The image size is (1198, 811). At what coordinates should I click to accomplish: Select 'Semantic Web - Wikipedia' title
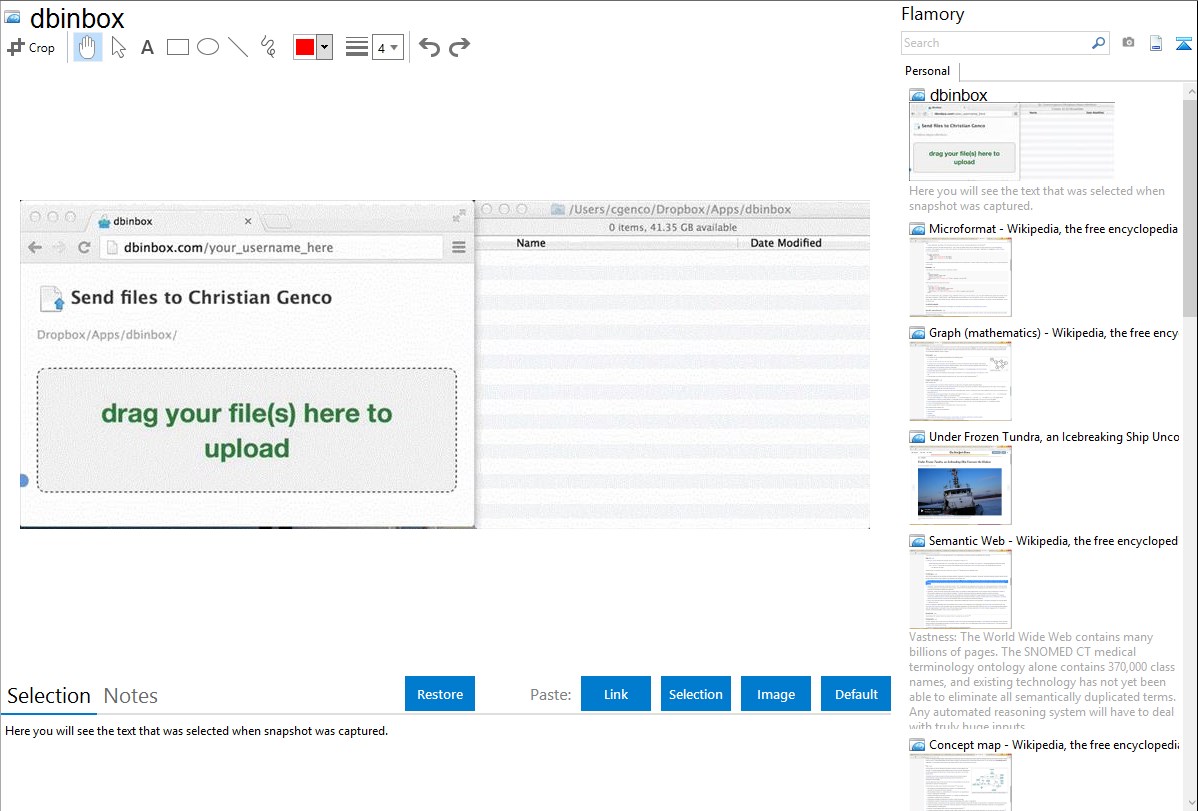coord(1053,541)
